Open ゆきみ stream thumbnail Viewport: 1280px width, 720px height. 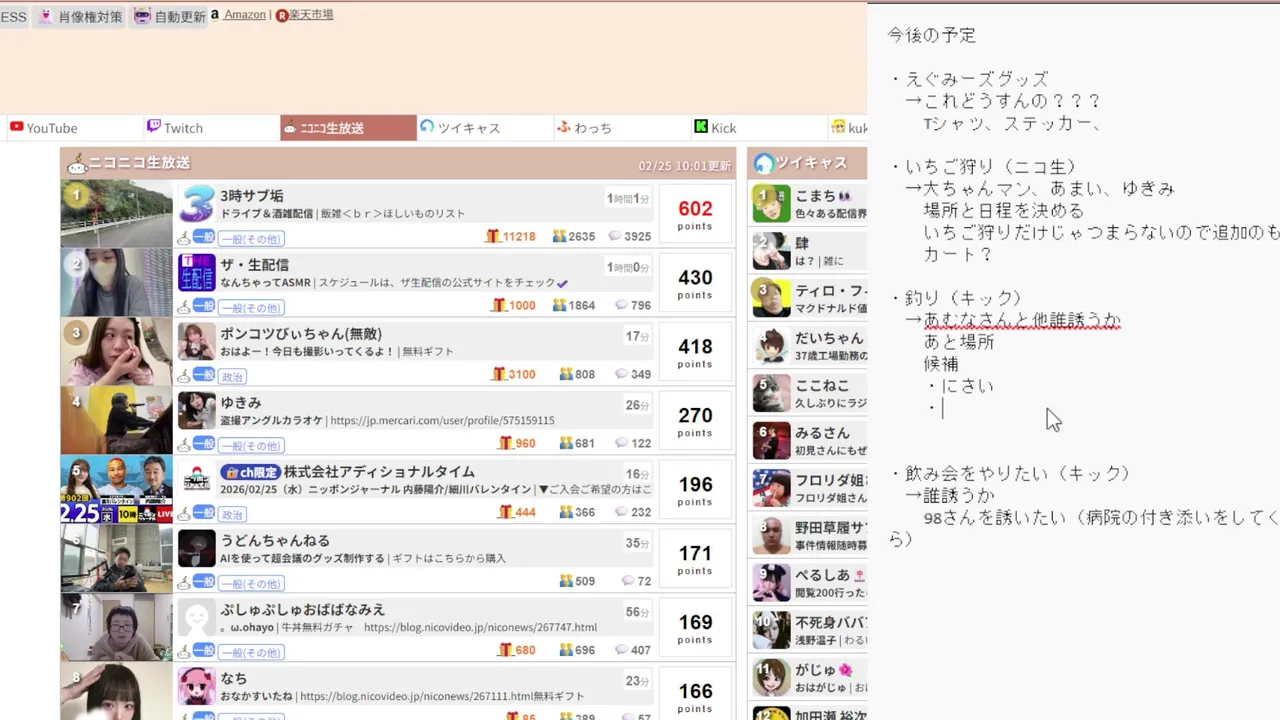116,421
